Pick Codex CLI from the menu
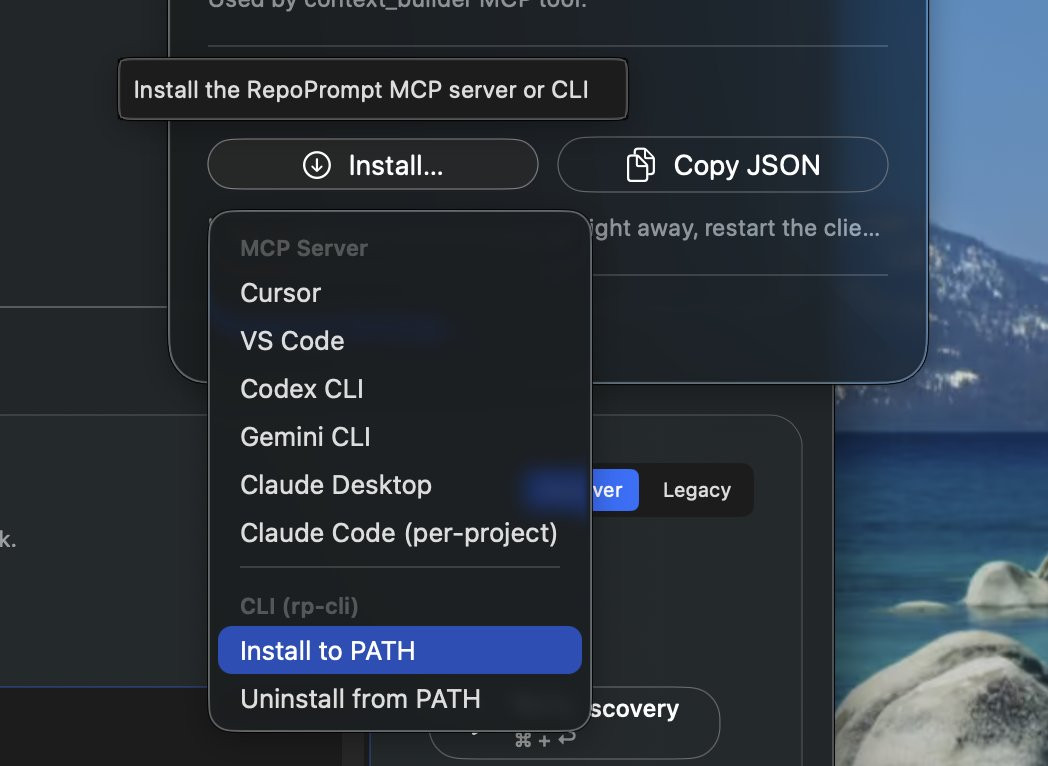Image resolution: width=1048 pixels, height=766 pixels. coord(400,389)
